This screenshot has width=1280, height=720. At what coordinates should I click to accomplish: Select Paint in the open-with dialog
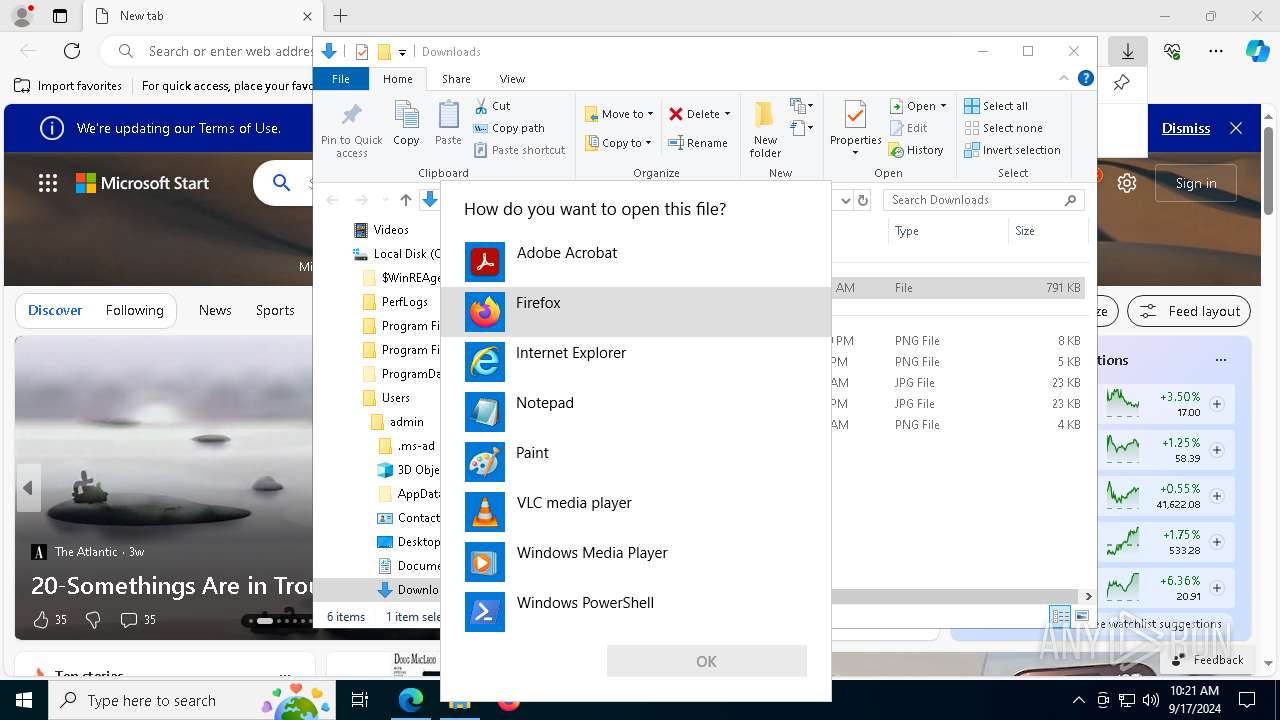click(x=636, y=462)
